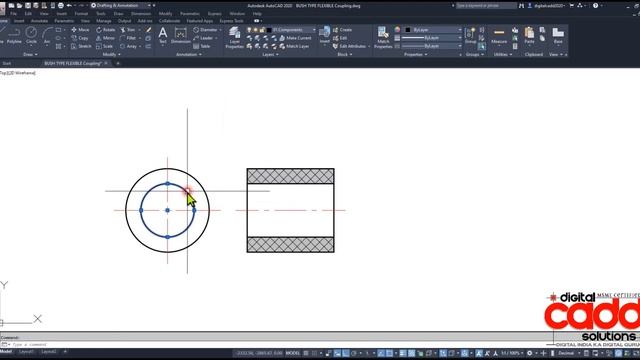This screenshot has height=360, width=640.
Task: Click the search keyword field
Action: 486,6
